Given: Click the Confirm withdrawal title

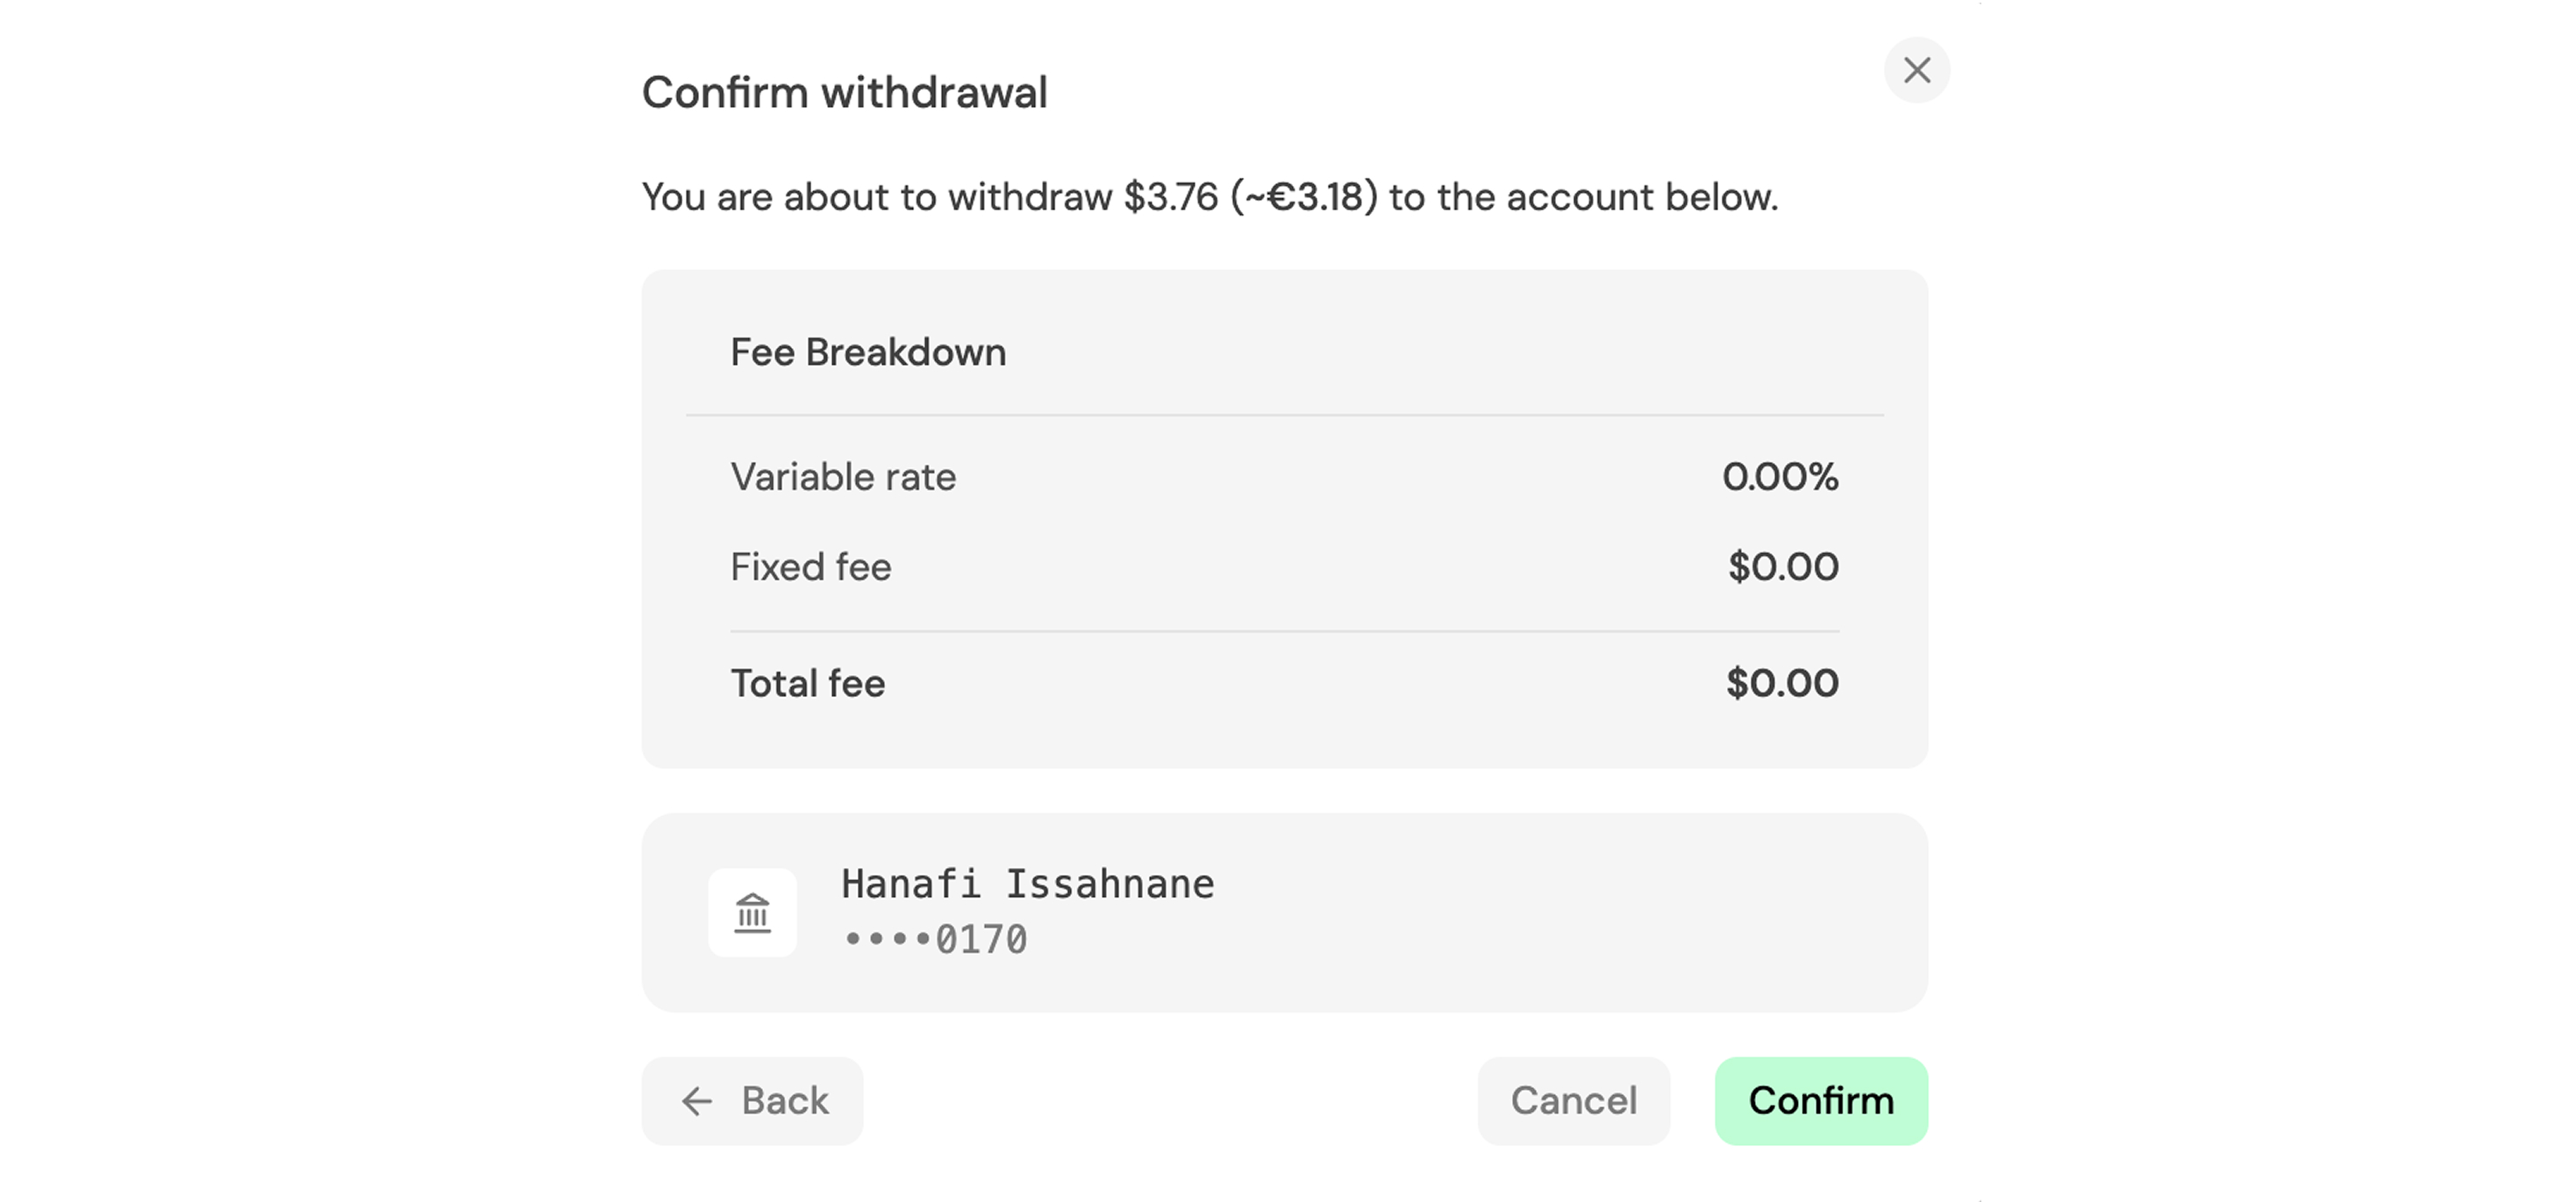Looking at the screenshot, I should tap(844, 93).
